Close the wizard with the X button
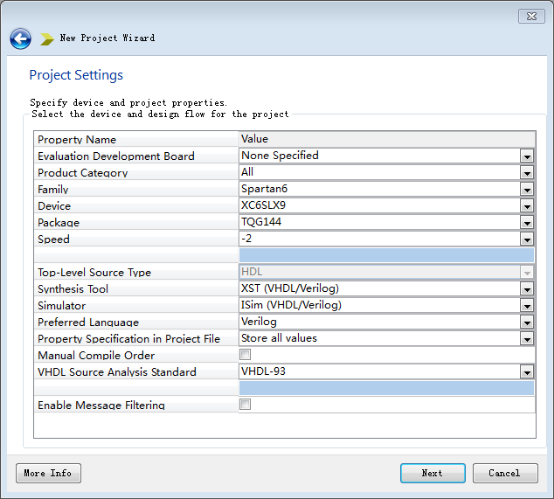The image size is (554, 499). coord(531,16)
